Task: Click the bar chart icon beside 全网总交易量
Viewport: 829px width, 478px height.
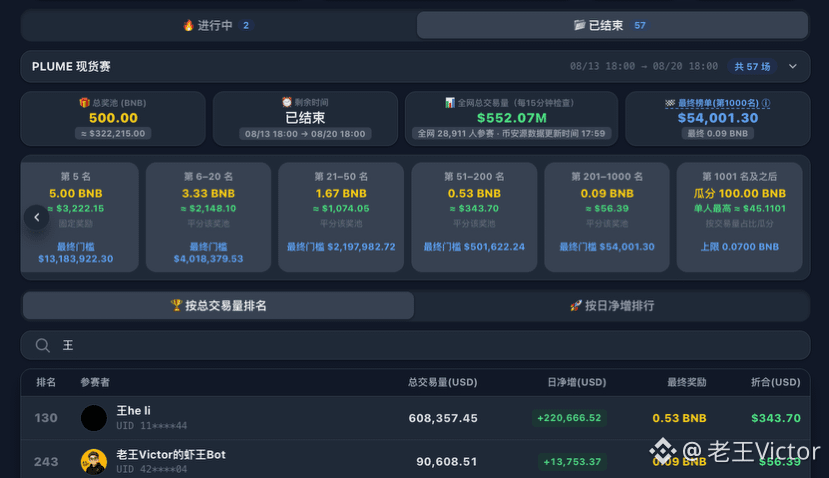Action: (450, 103)
